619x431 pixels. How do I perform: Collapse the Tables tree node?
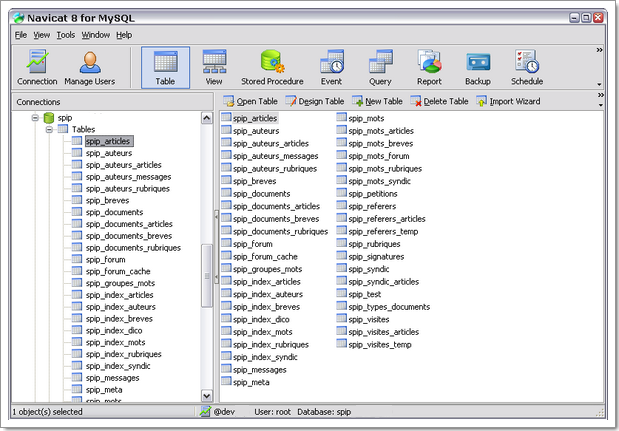[x=49, y=129]
